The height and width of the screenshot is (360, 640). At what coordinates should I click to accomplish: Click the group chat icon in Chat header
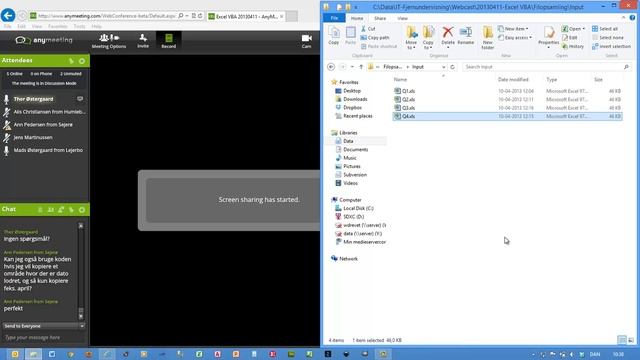[51, 210]
